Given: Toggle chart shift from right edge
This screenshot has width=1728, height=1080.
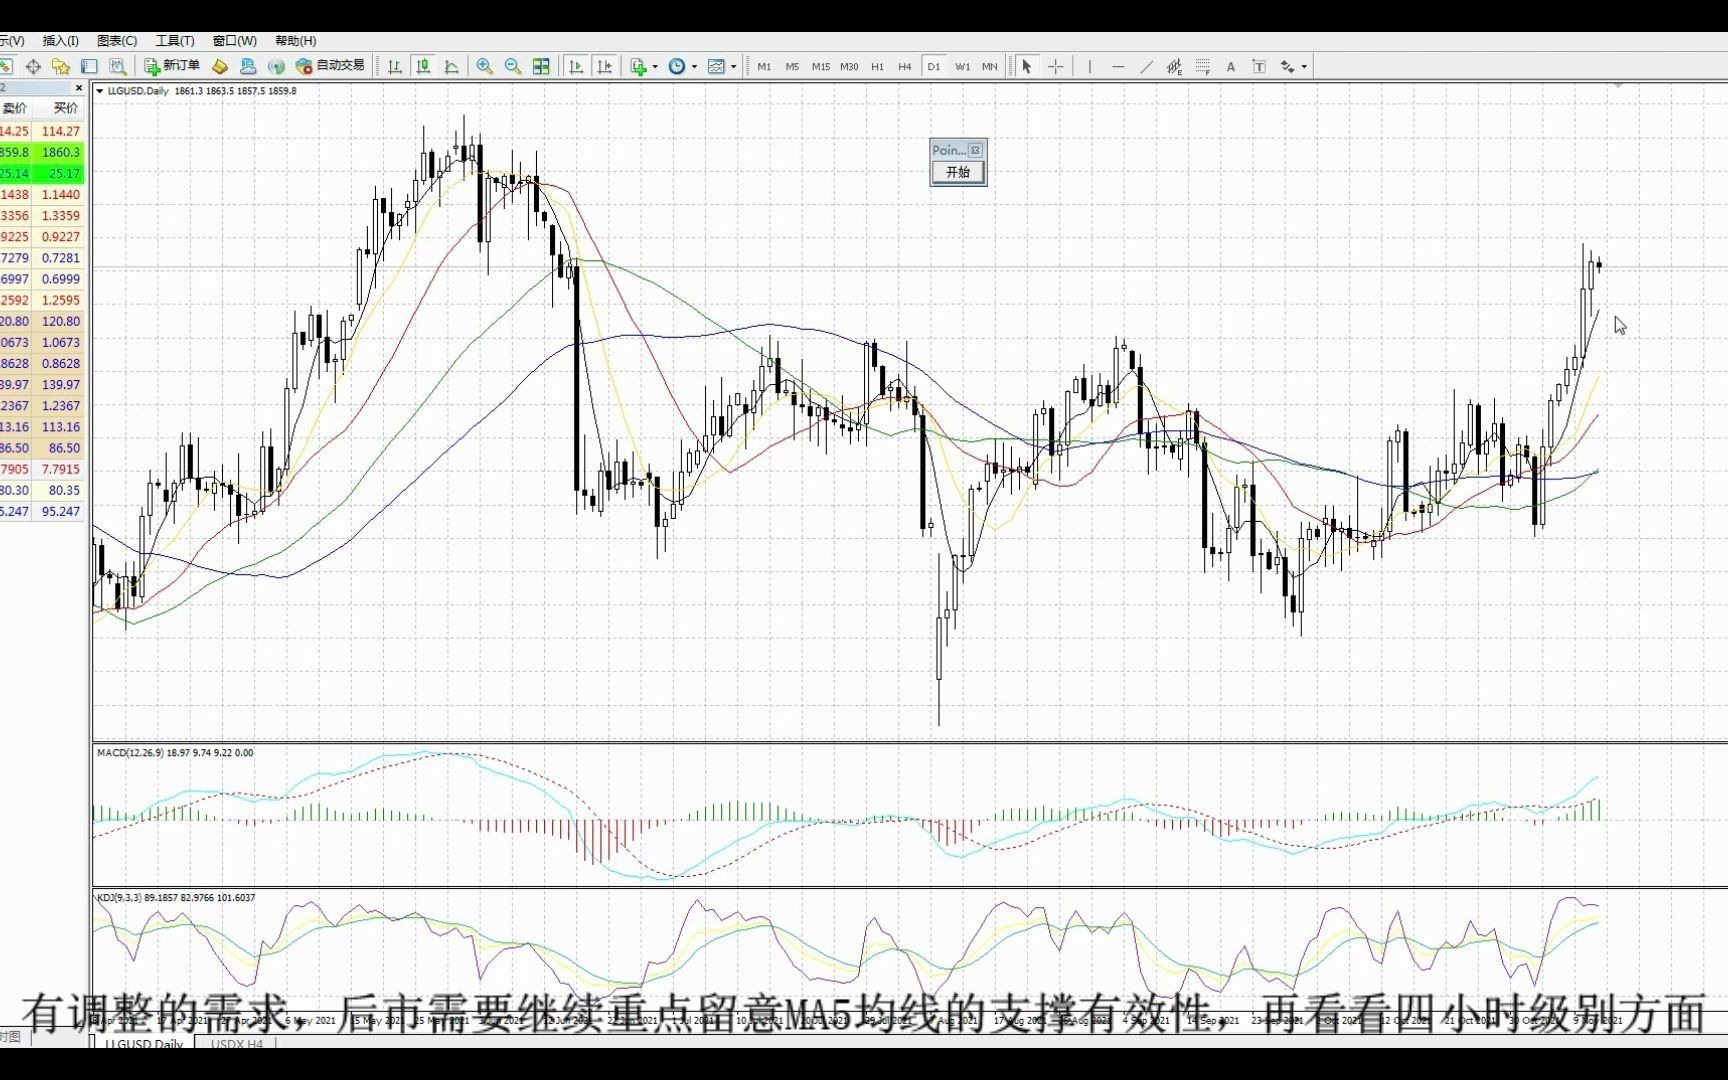Looking at the screenshot, I should [605, 66].
